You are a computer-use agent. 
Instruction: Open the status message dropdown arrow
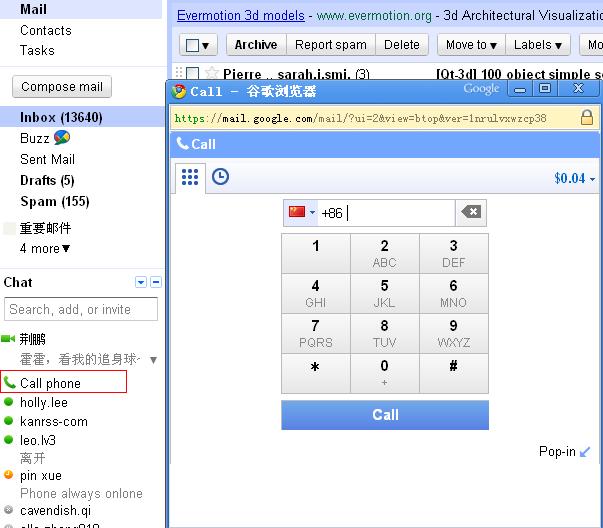tap(153, 360)
